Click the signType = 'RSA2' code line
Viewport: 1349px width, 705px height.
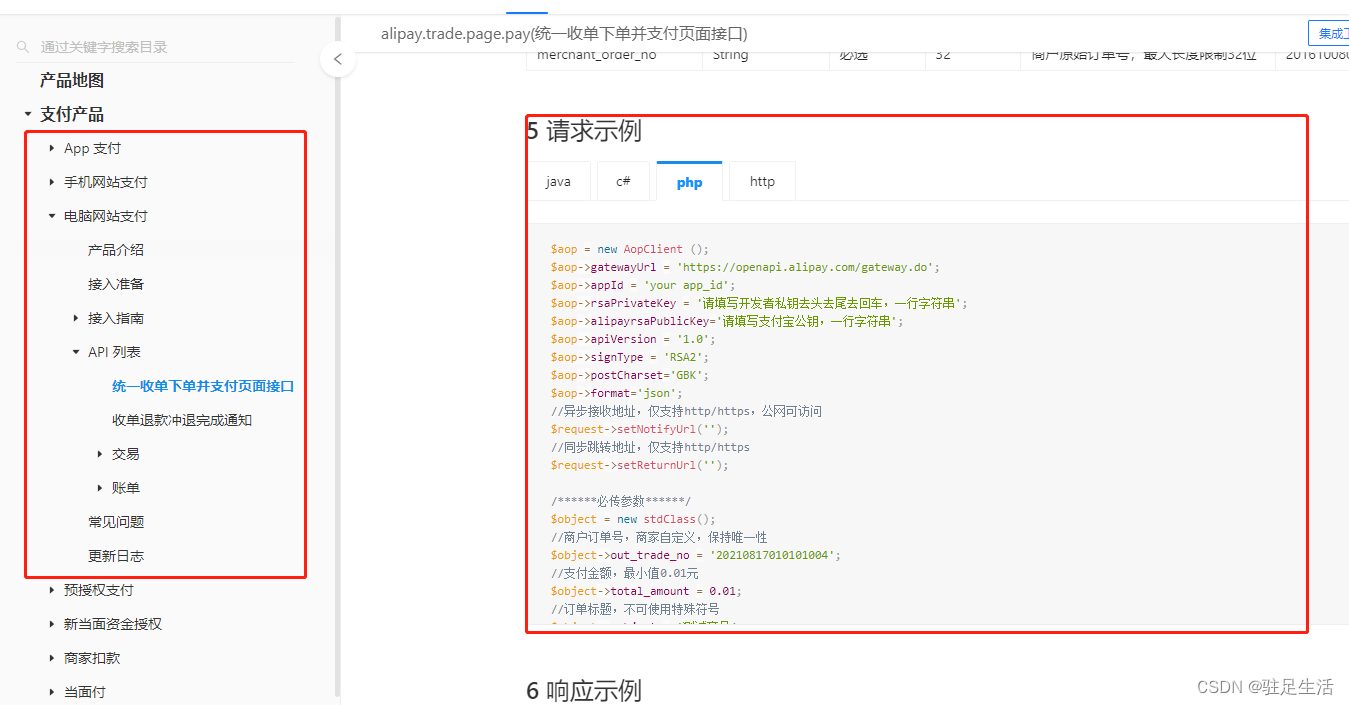pos(630,357)
